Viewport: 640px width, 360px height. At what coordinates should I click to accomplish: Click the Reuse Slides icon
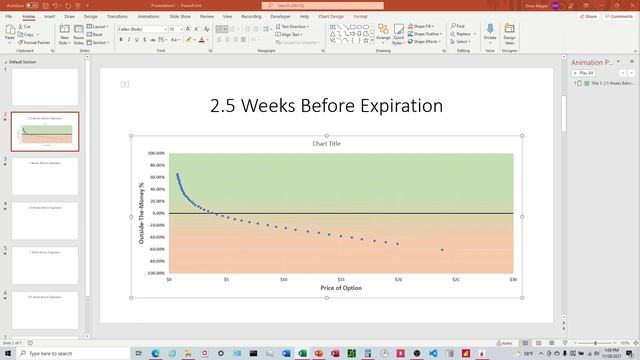click(78, 29)
